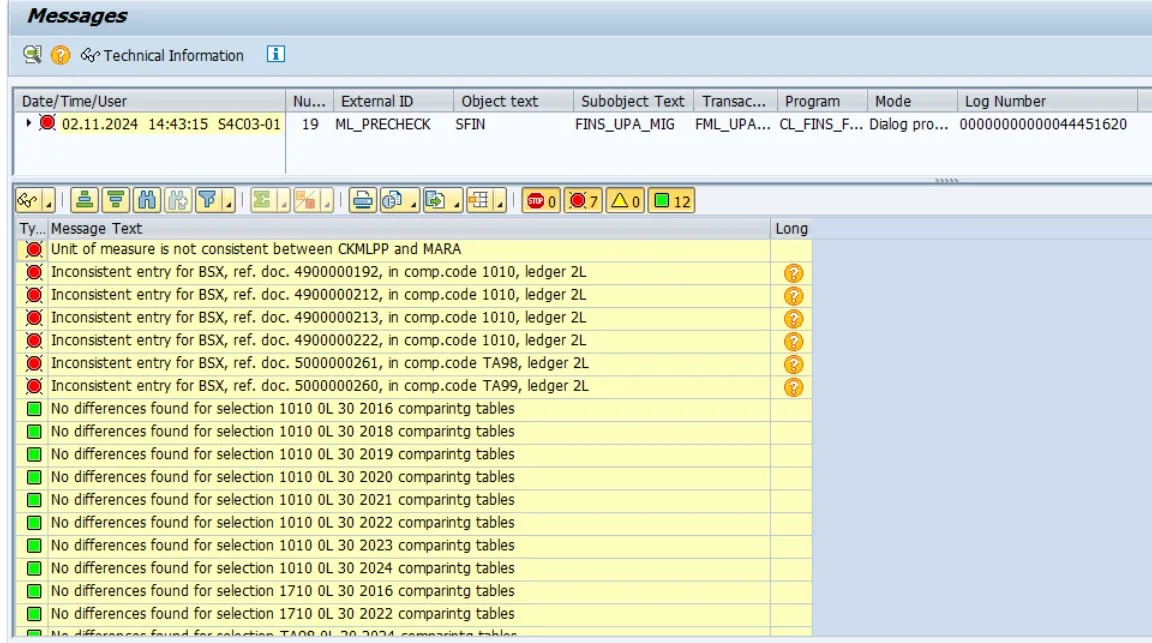
Task: Toggle the success messages filter showing 12
Action: click(x=671, y=201)
